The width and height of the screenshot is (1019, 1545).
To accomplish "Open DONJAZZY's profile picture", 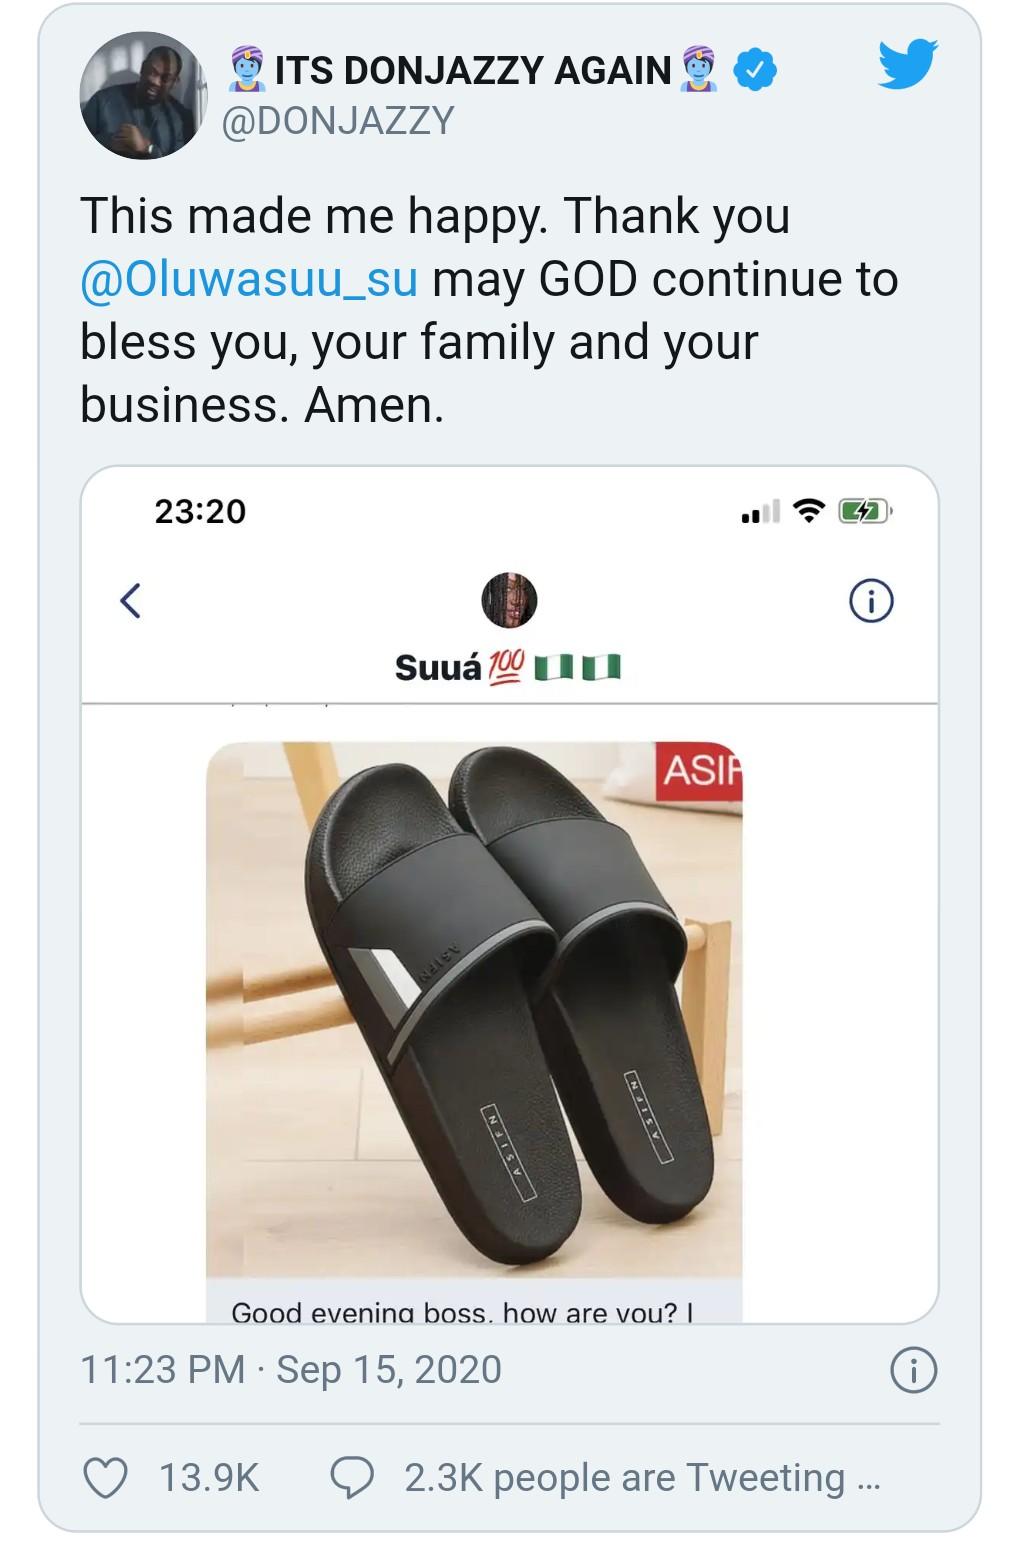I will point(142,96).
